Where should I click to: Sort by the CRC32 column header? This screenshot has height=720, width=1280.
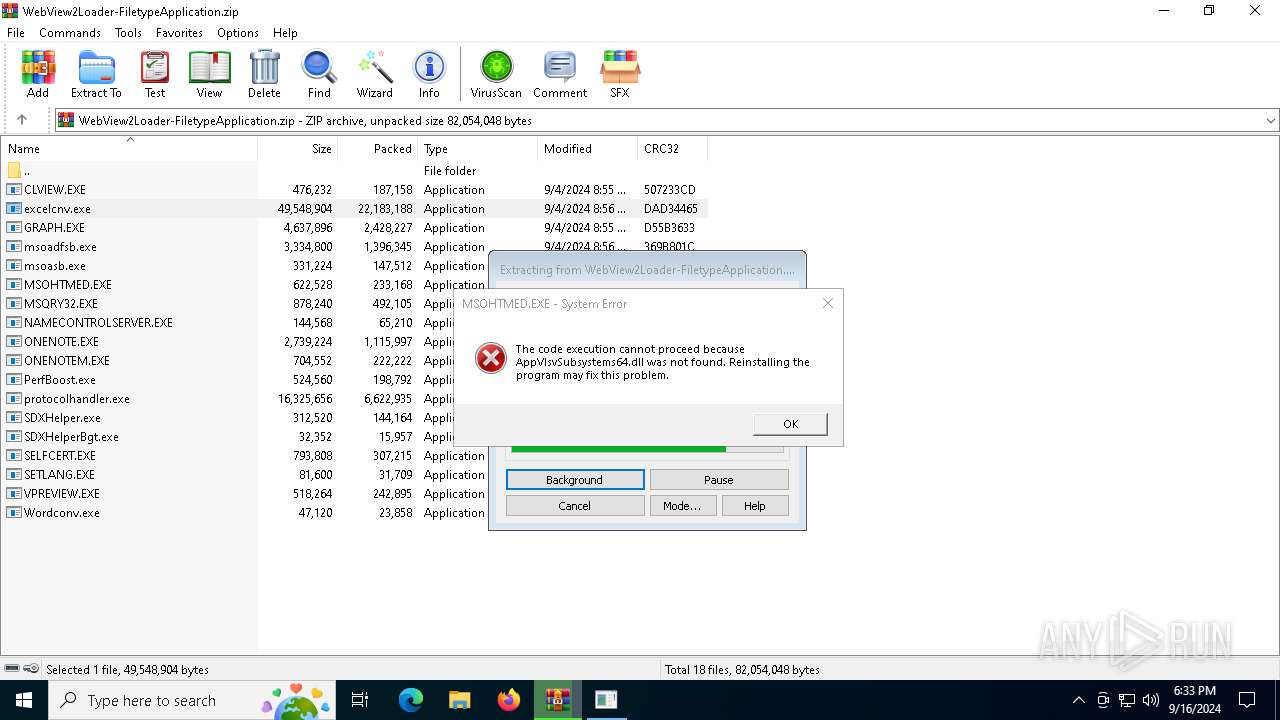coord(672,149)
